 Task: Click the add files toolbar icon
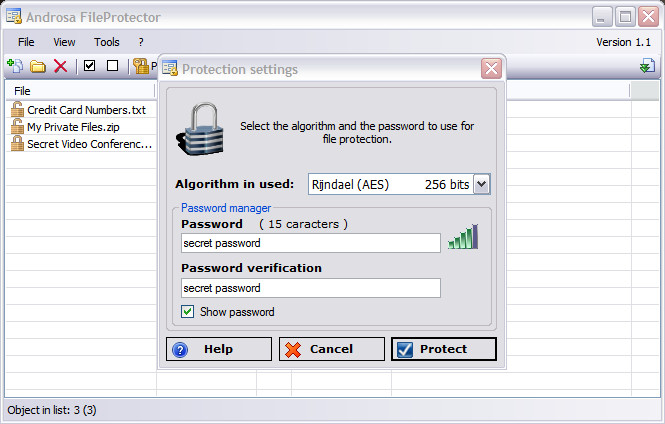pyautogui.click(x=15, y=66)
